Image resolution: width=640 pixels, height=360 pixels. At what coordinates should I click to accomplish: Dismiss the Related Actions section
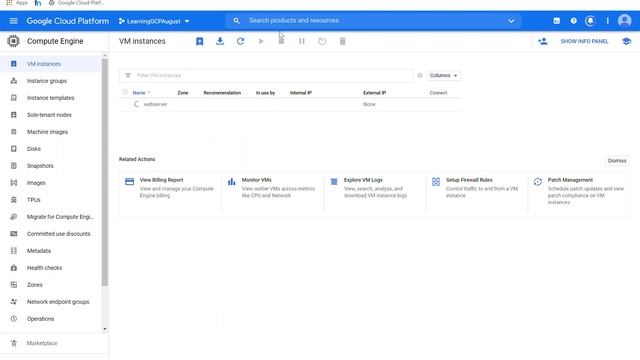pos(617,161)
